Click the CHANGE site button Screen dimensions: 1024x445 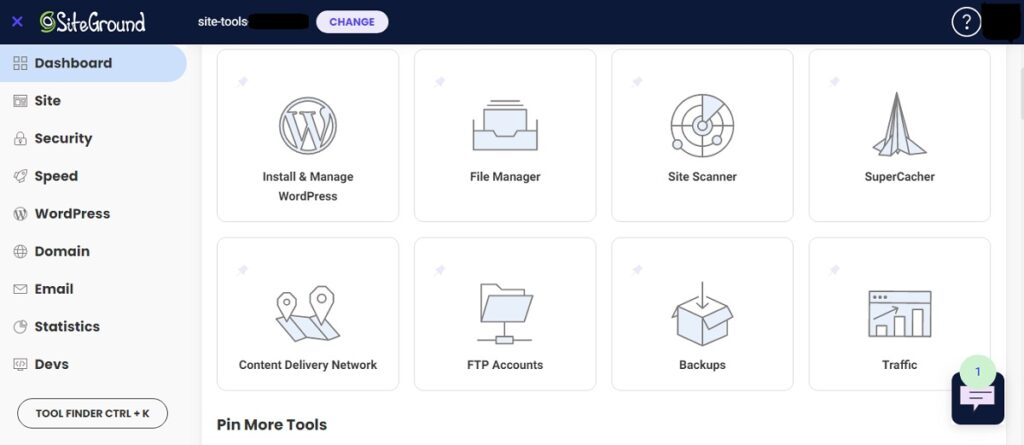point(352,22)
